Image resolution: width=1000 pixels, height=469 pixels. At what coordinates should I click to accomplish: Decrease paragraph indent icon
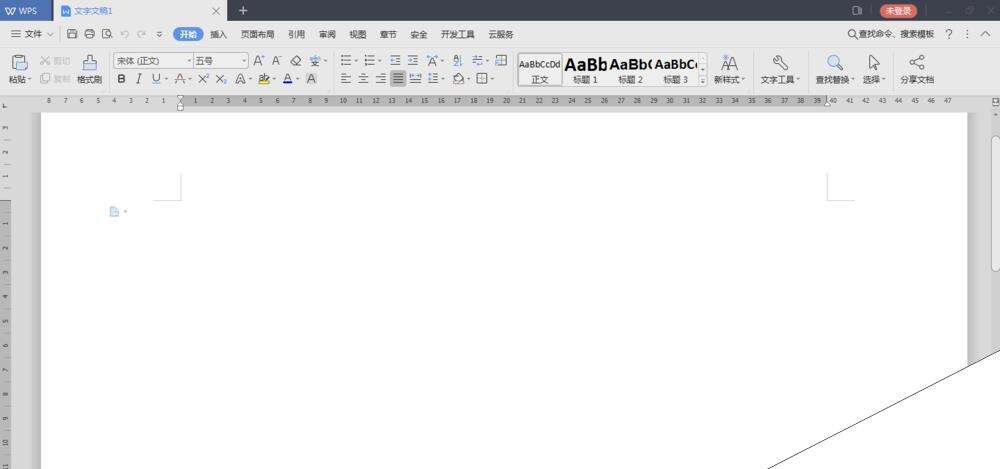click(395, 61)
